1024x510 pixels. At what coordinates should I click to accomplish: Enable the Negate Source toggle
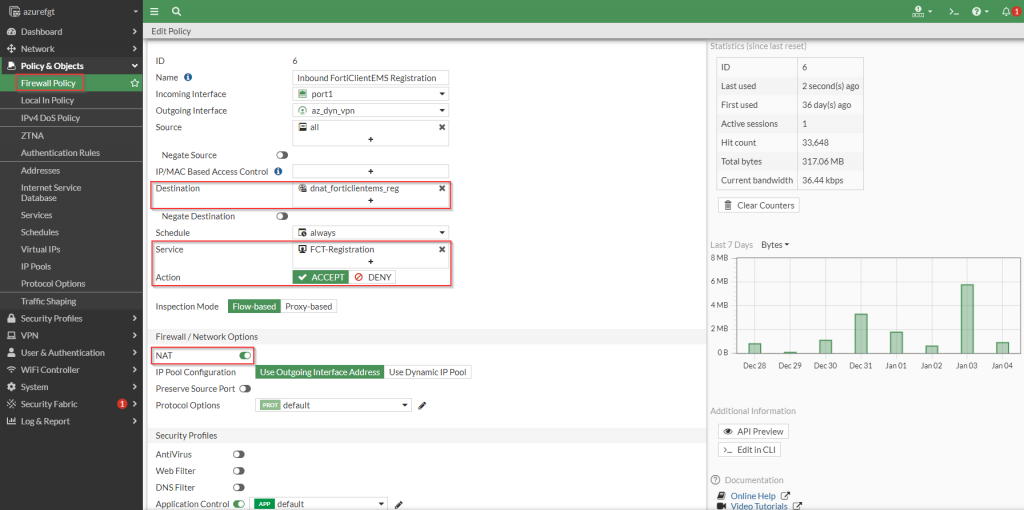coord(282,155)
